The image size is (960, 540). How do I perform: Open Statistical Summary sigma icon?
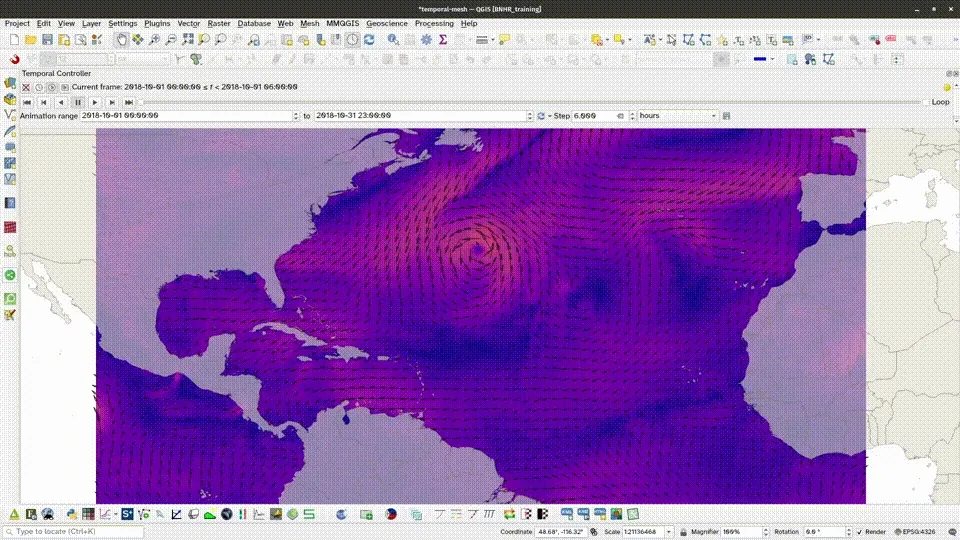click(443, 40)
